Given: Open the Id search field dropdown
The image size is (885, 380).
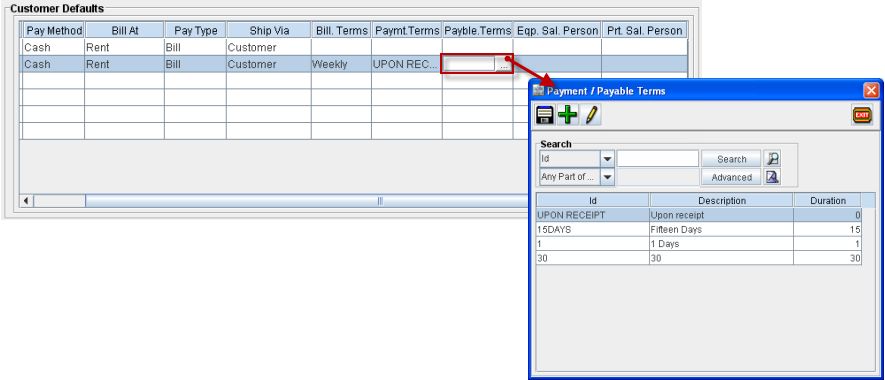Looking at the screenshot, I should click(607, 159).
